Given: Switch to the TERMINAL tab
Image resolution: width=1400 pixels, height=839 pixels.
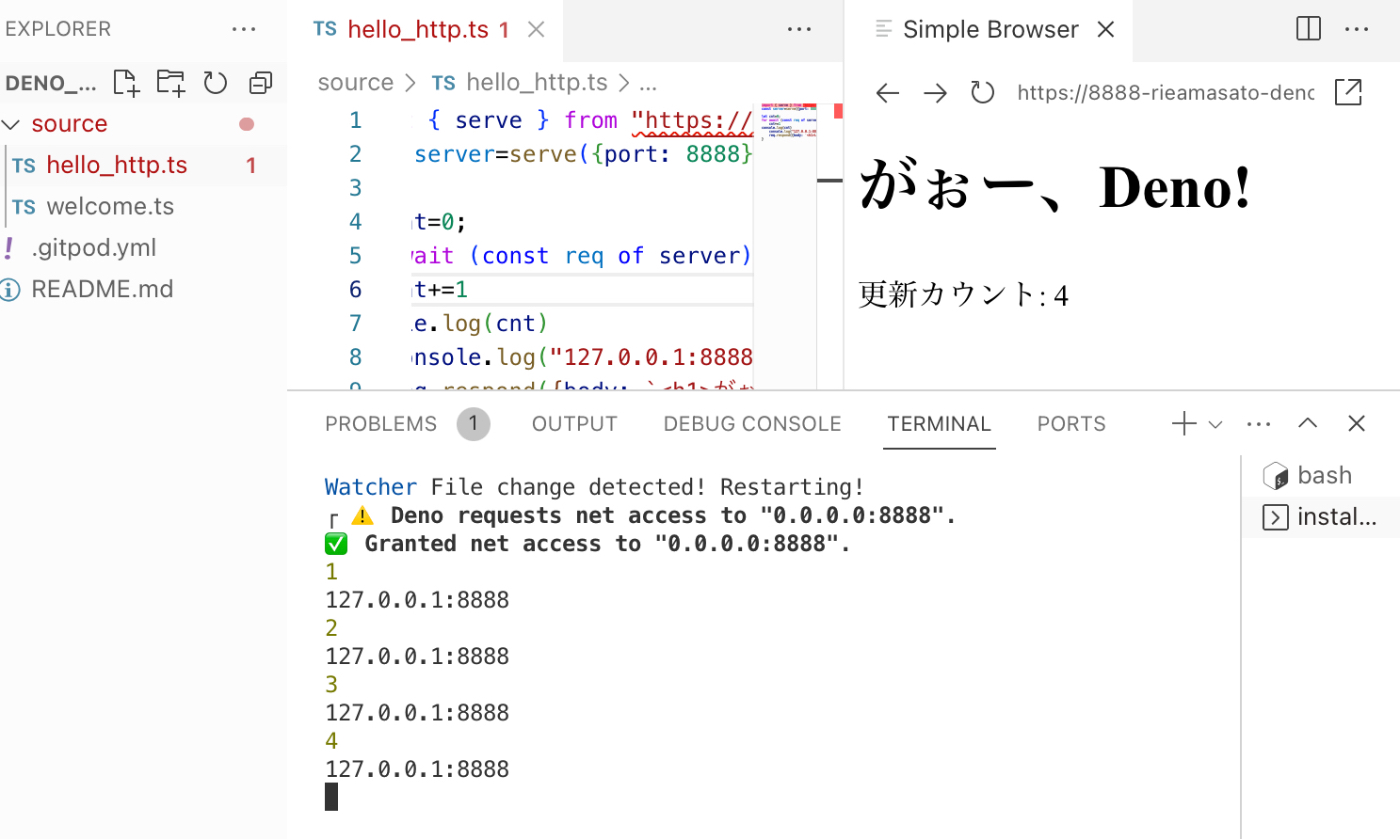Looking at the screenshot, I should coord(939,424).
